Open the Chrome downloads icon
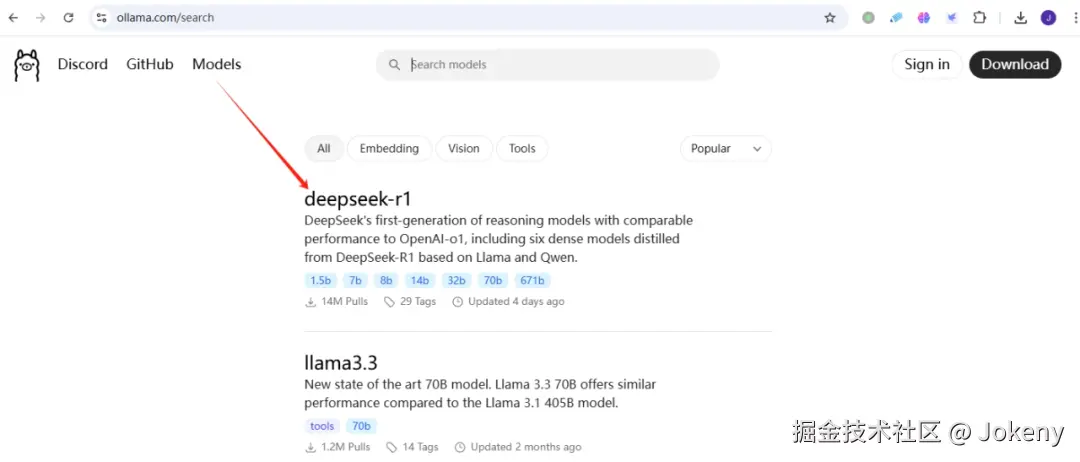 [1021, 17]
